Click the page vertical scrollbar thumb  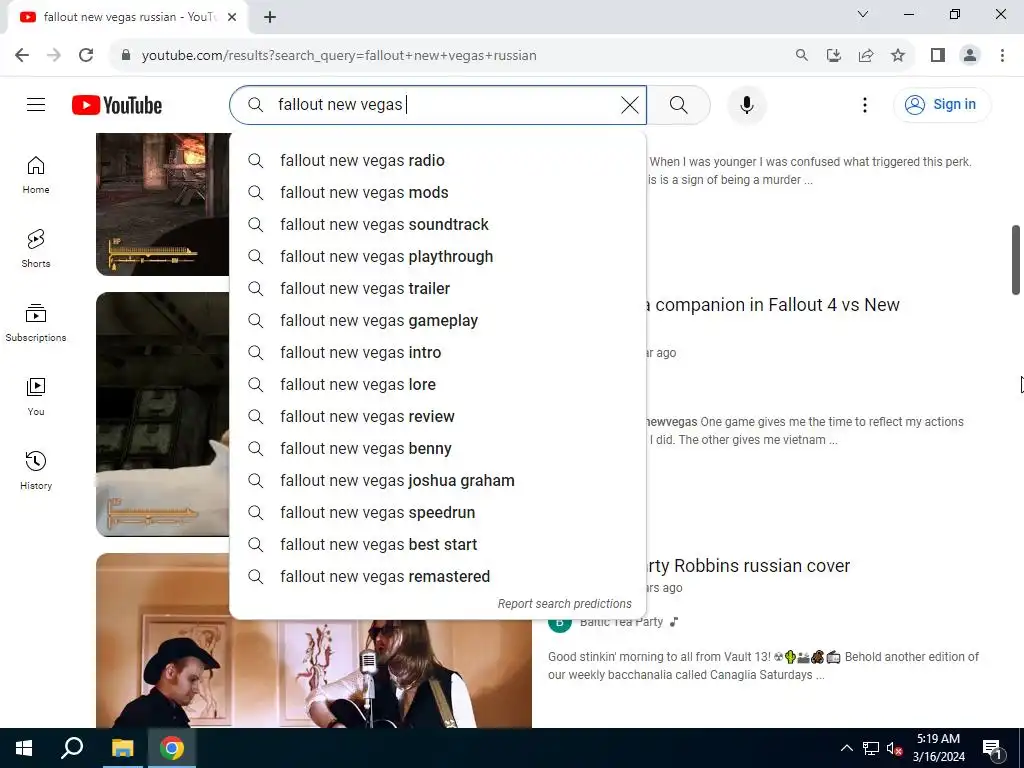(x=1016, y=259)
